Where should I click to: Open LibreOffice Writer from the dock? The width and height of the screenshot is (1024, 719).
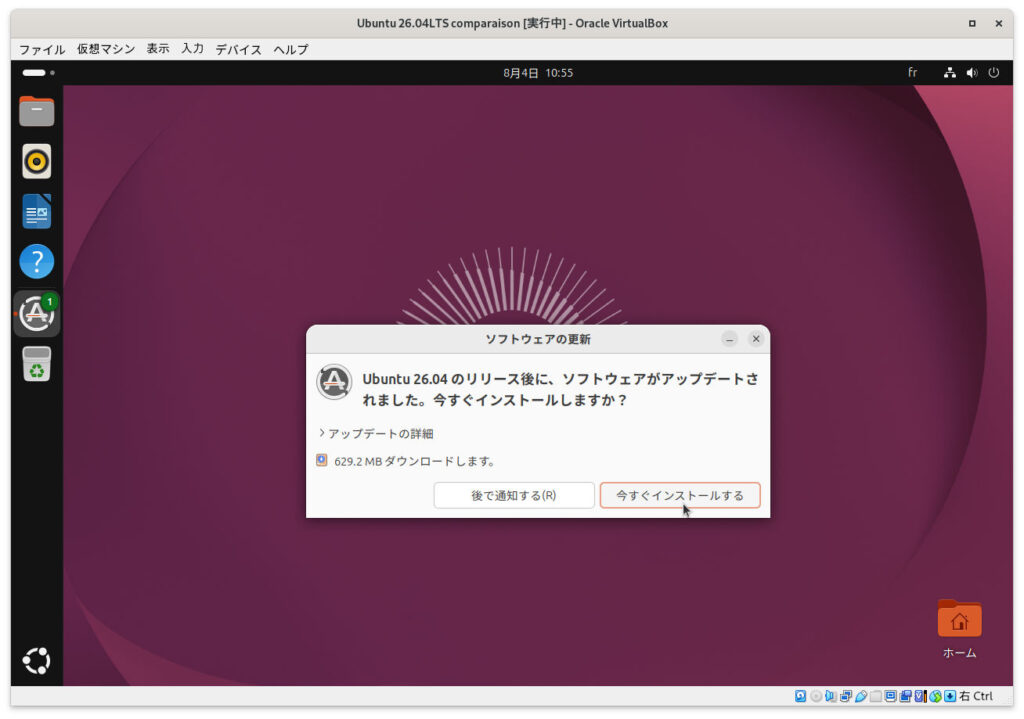37,211
